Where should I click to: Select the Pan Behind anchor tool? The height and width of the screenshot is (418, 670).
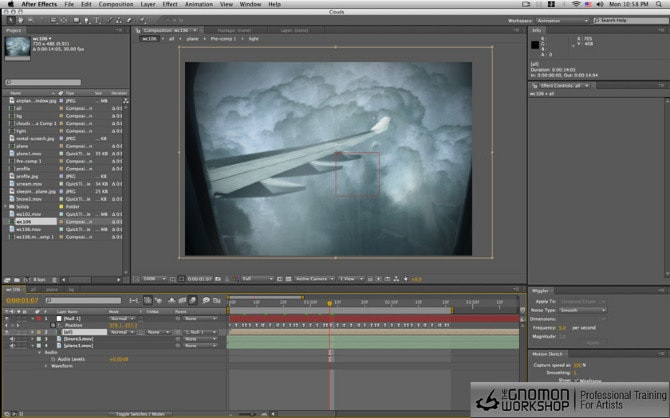[64, 20]
